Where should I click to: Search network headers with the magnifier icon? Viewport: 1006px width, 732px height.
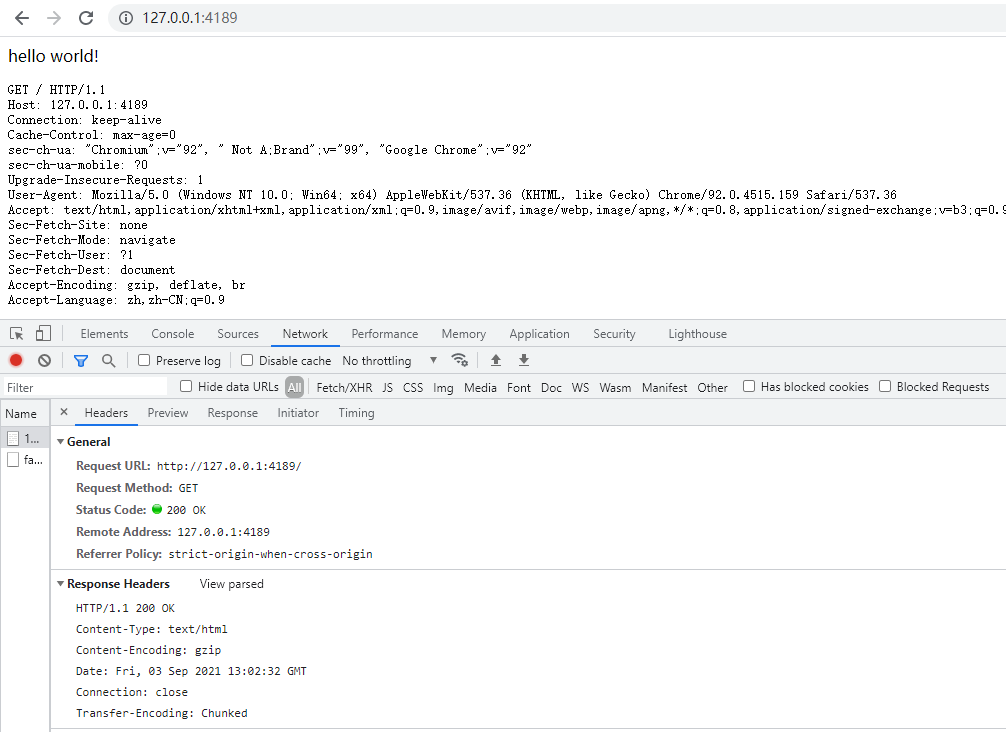[108, 360]
